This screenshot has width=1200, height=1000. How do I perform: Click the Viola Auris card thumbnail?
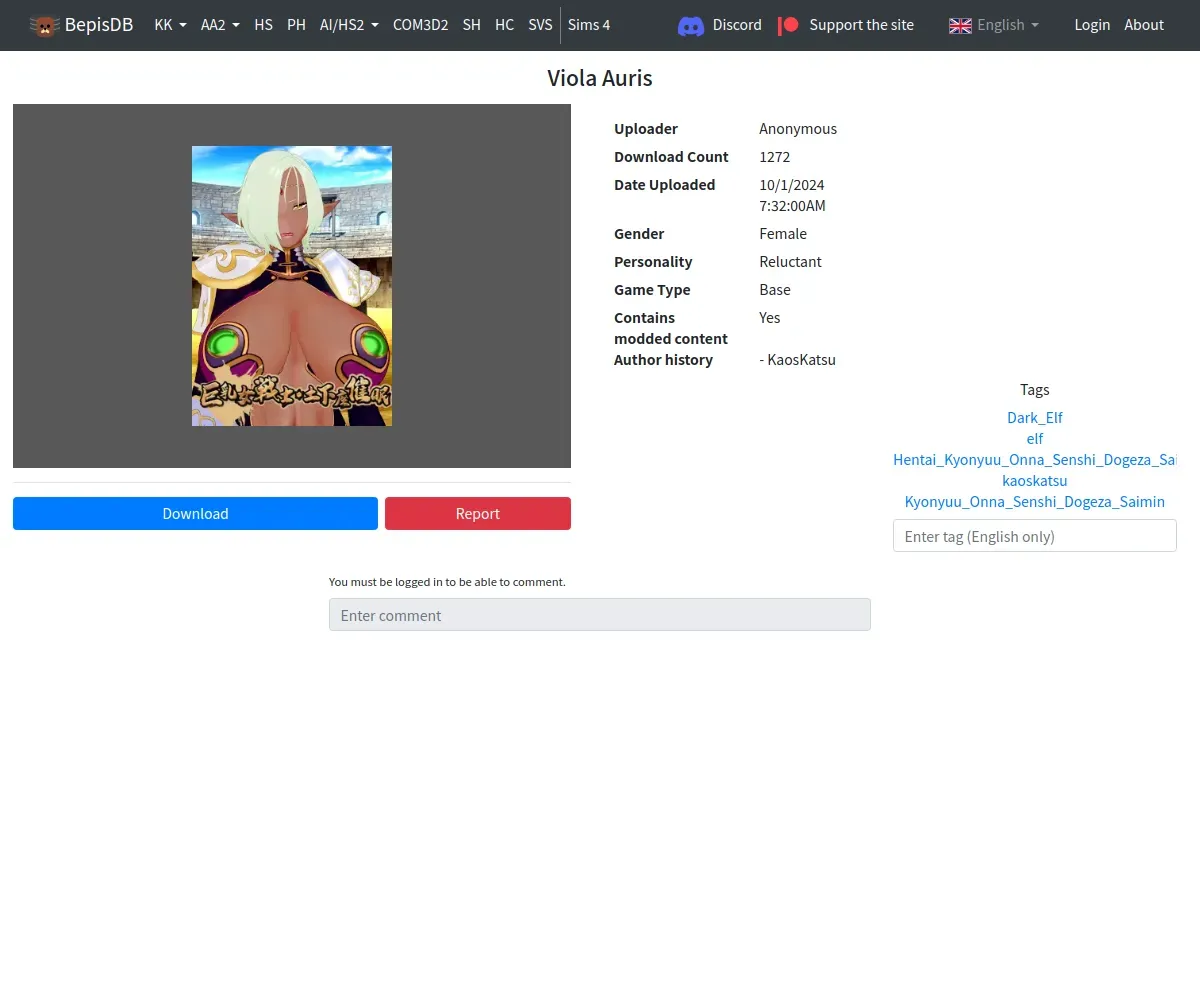[292, 286]
